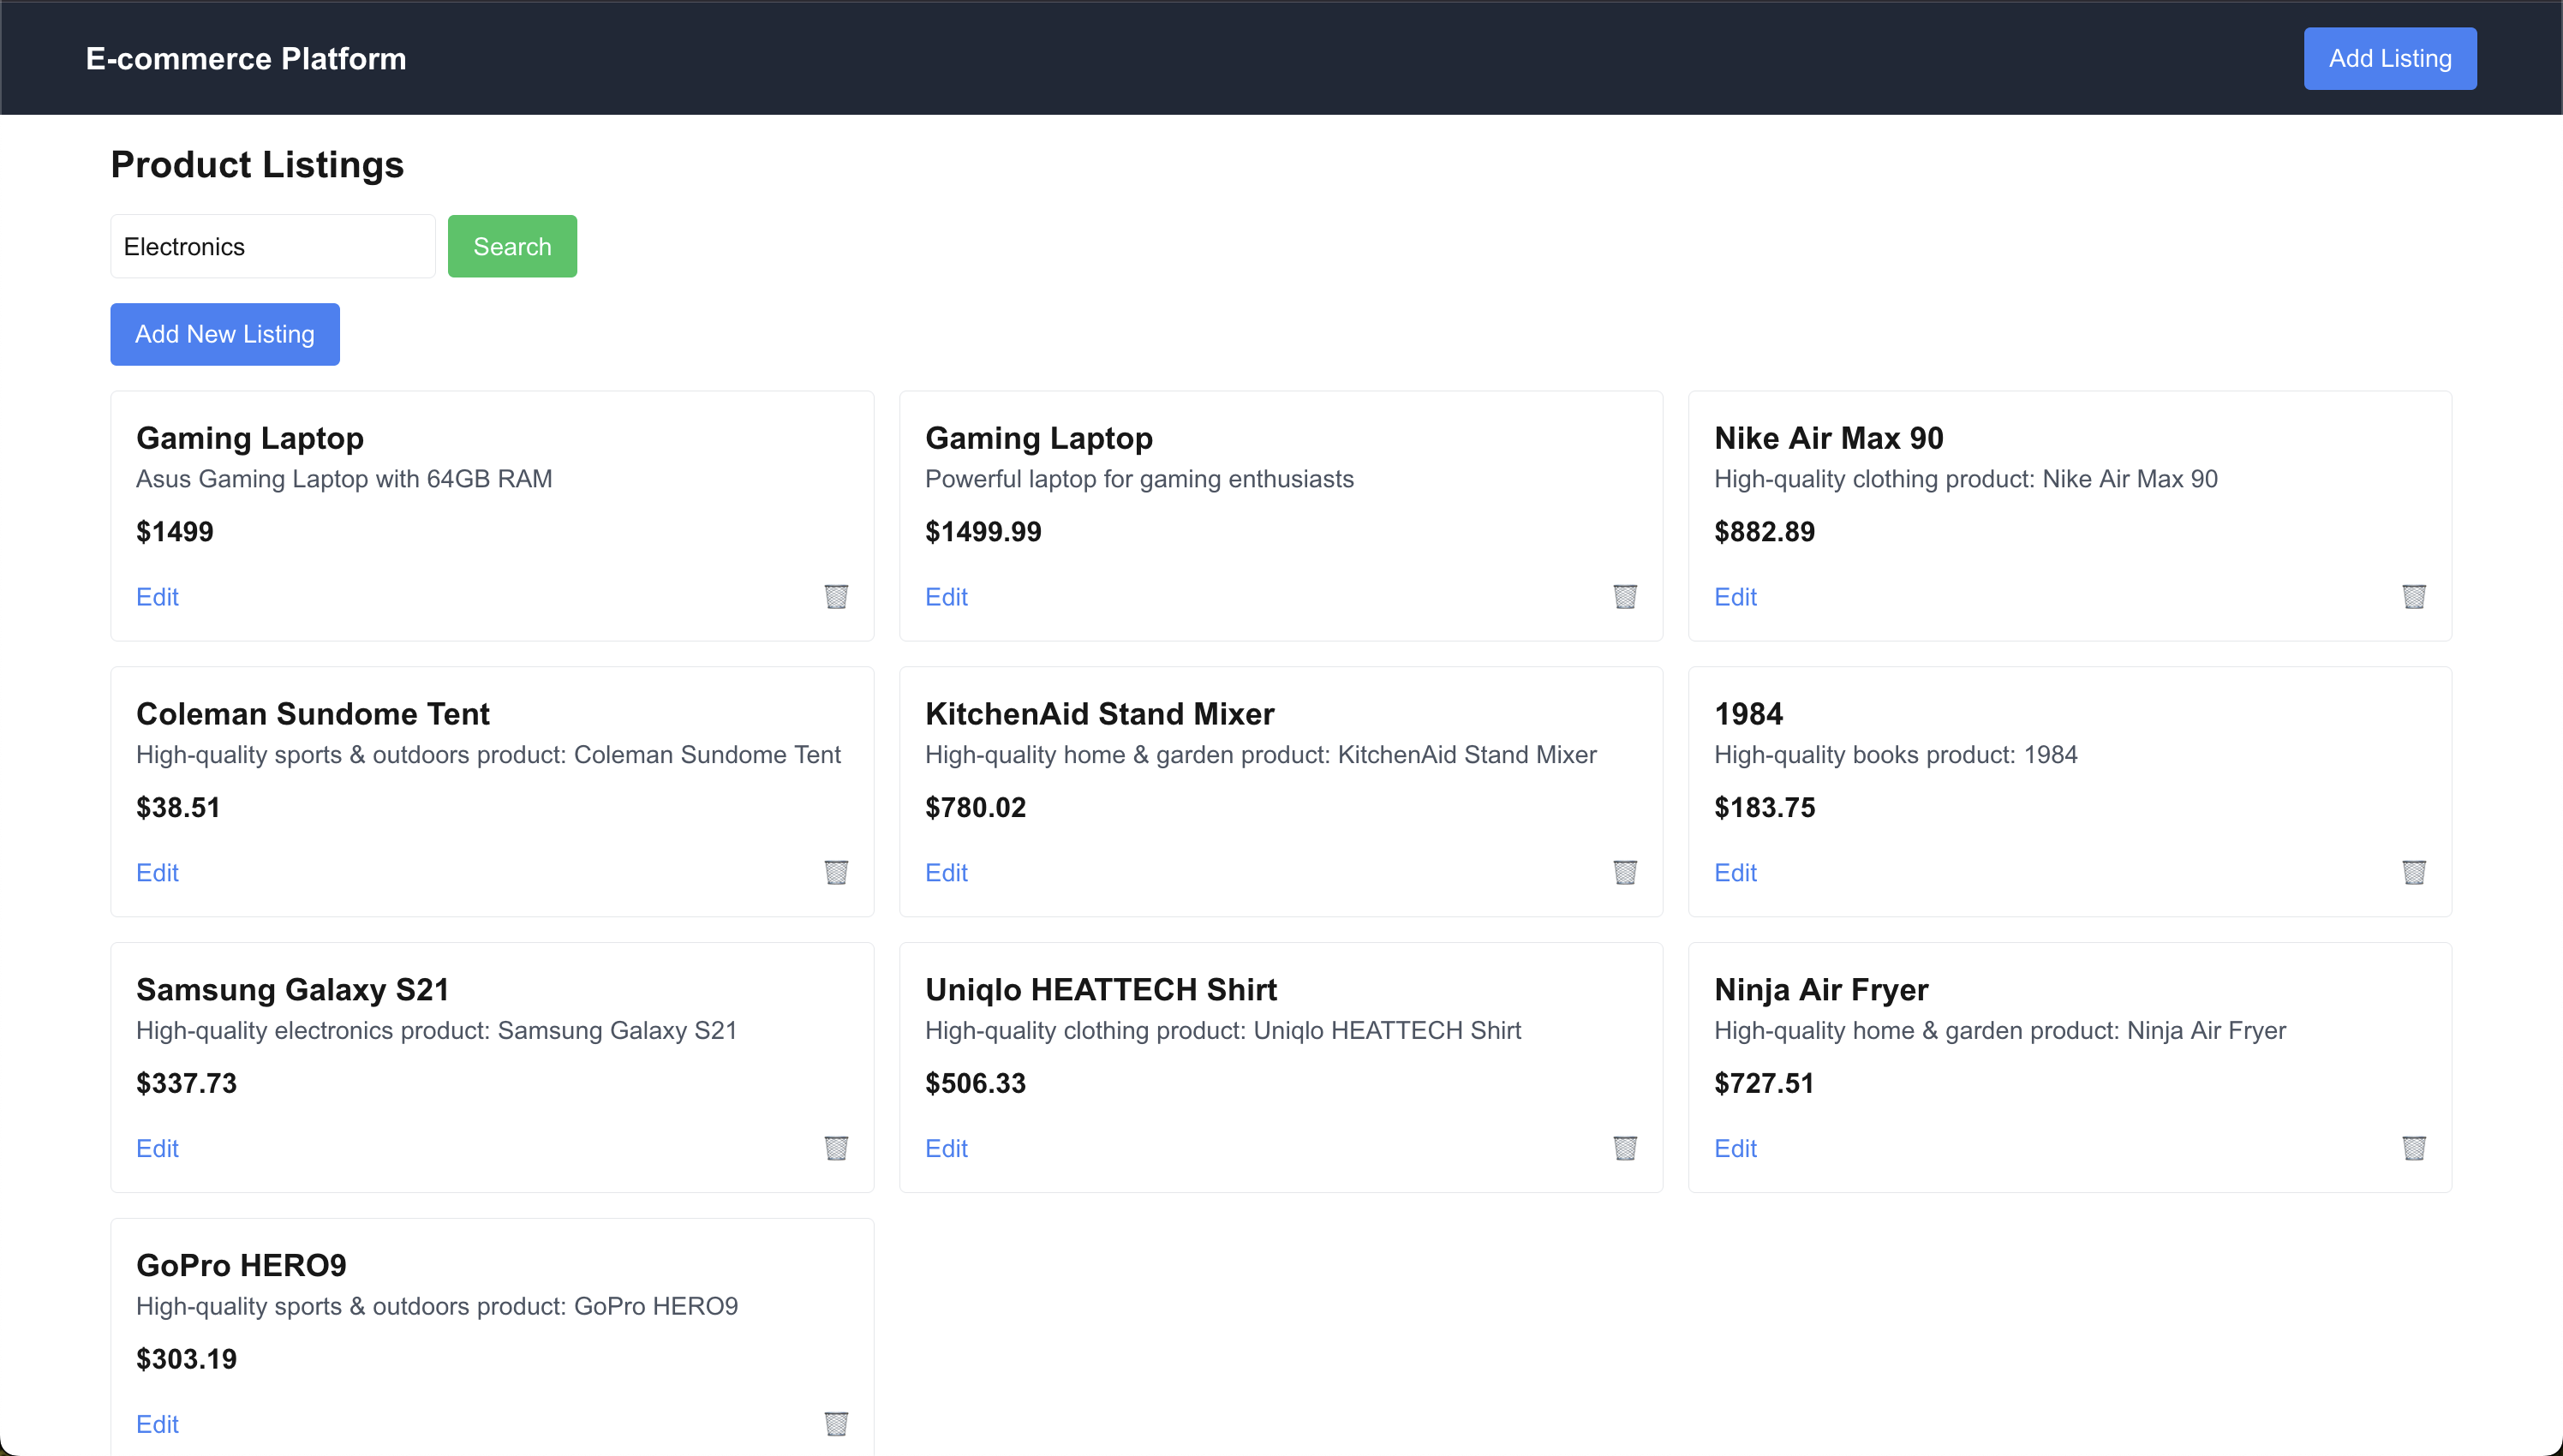Delete the Samsung Galaxy S21 listing
2563x1456 pixels.
pos(836,1148)
